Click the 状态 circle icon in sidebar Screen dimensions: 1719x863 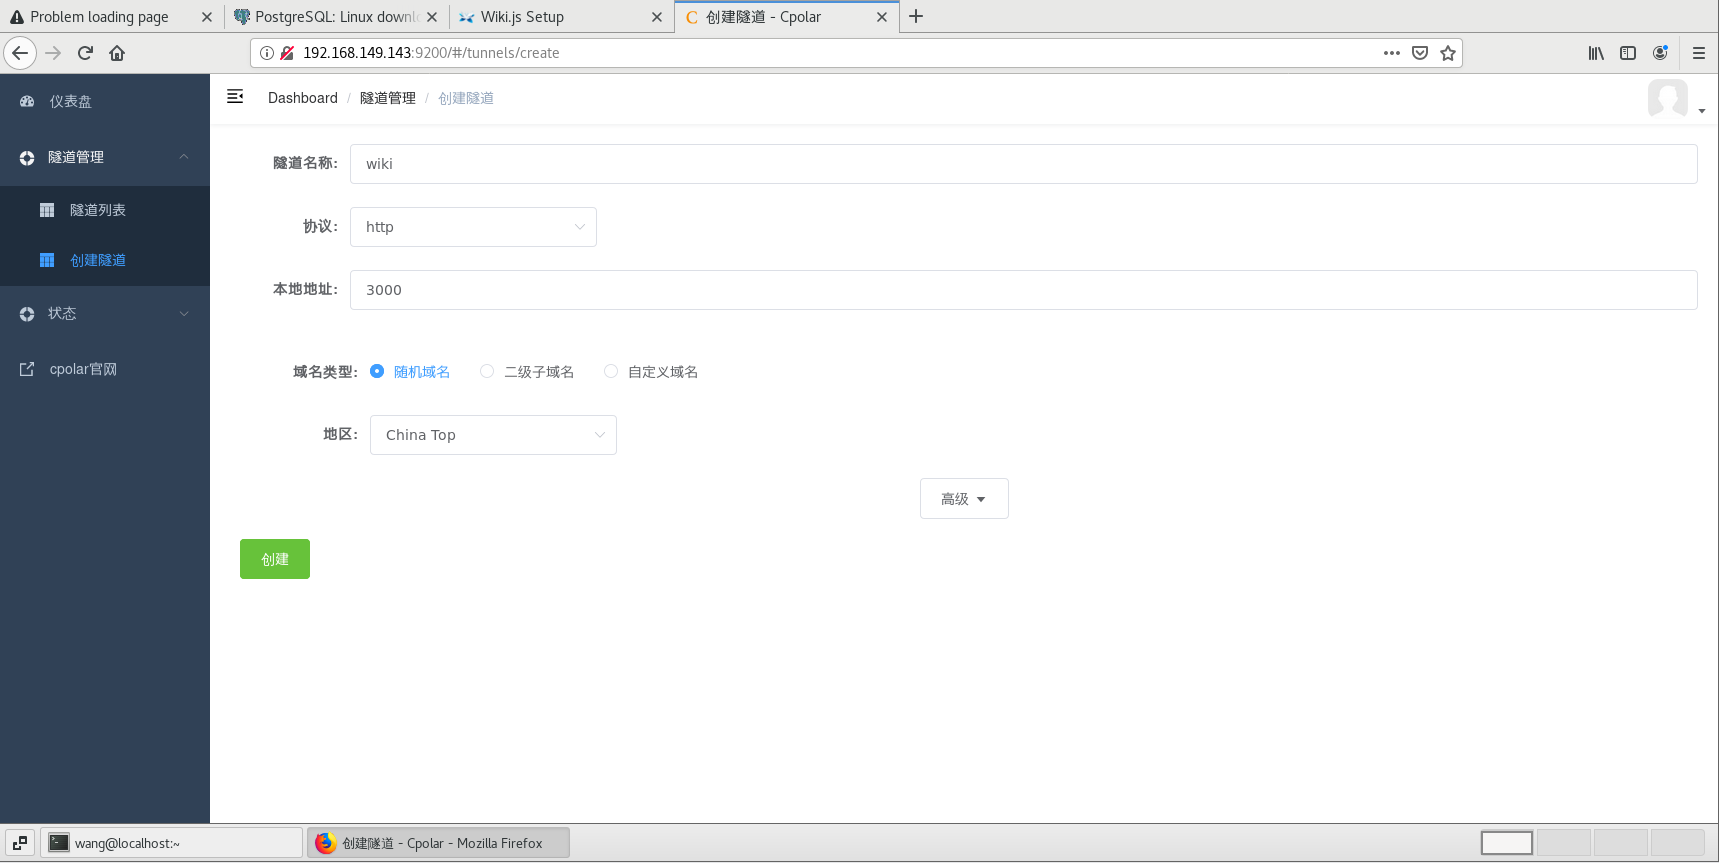point(27,314)
